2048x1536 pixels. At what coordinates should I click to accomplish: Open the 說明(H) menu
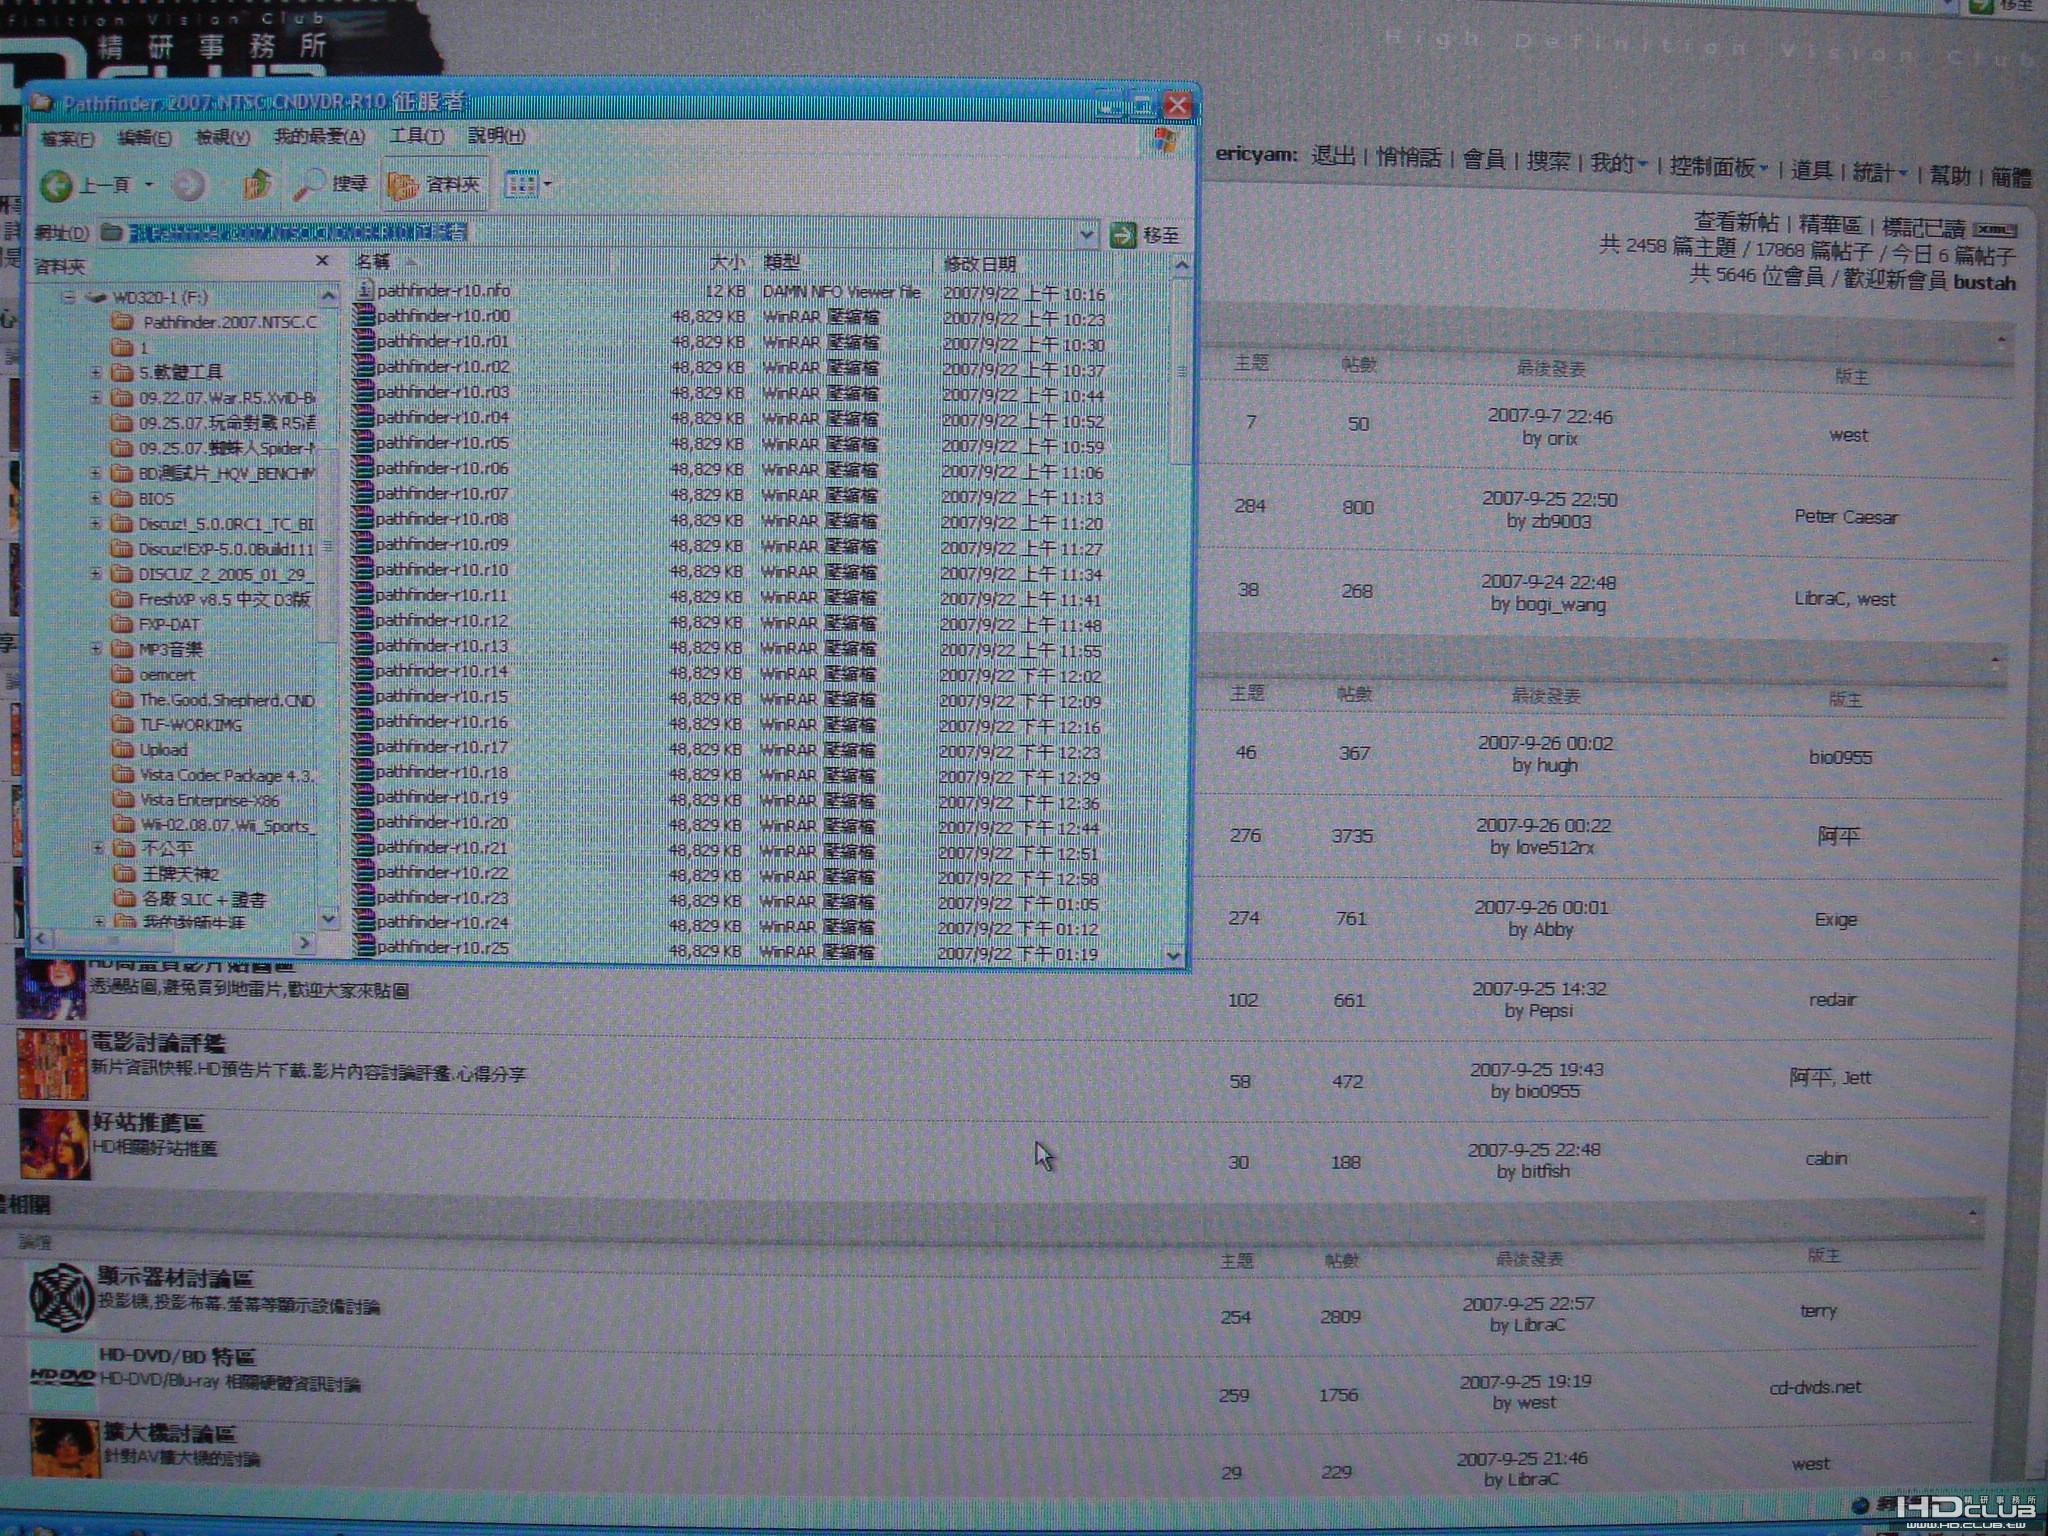496,135
